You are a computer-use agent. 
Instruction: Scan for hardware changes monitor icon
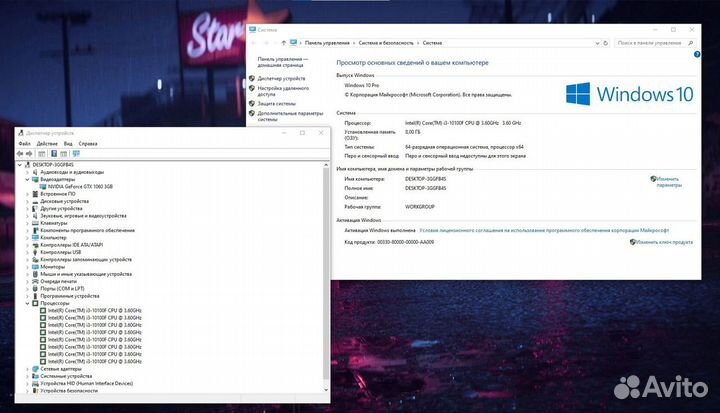tap(76, 154)
